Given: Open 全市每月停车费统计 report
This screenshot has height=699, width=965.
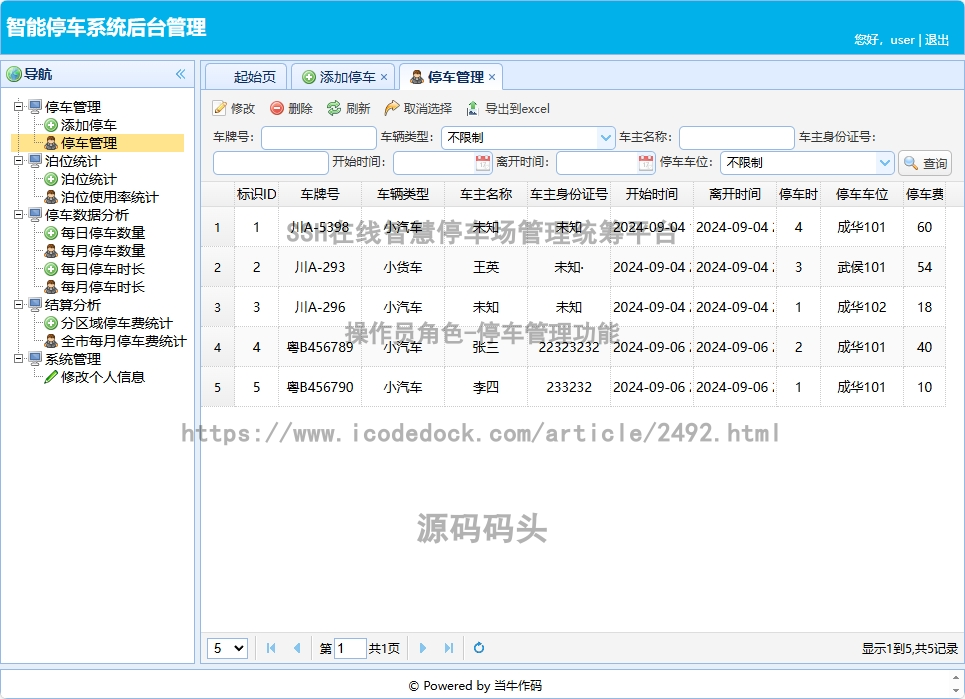Looking at the screenshot, I should [123, 341].
